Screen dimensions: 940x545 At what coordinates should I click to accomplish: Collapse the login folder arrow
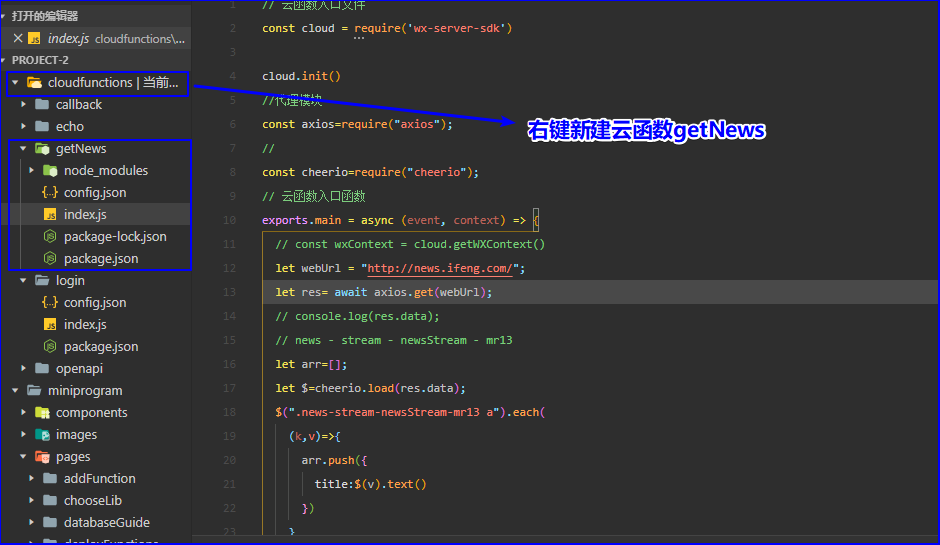click(23, 280)
